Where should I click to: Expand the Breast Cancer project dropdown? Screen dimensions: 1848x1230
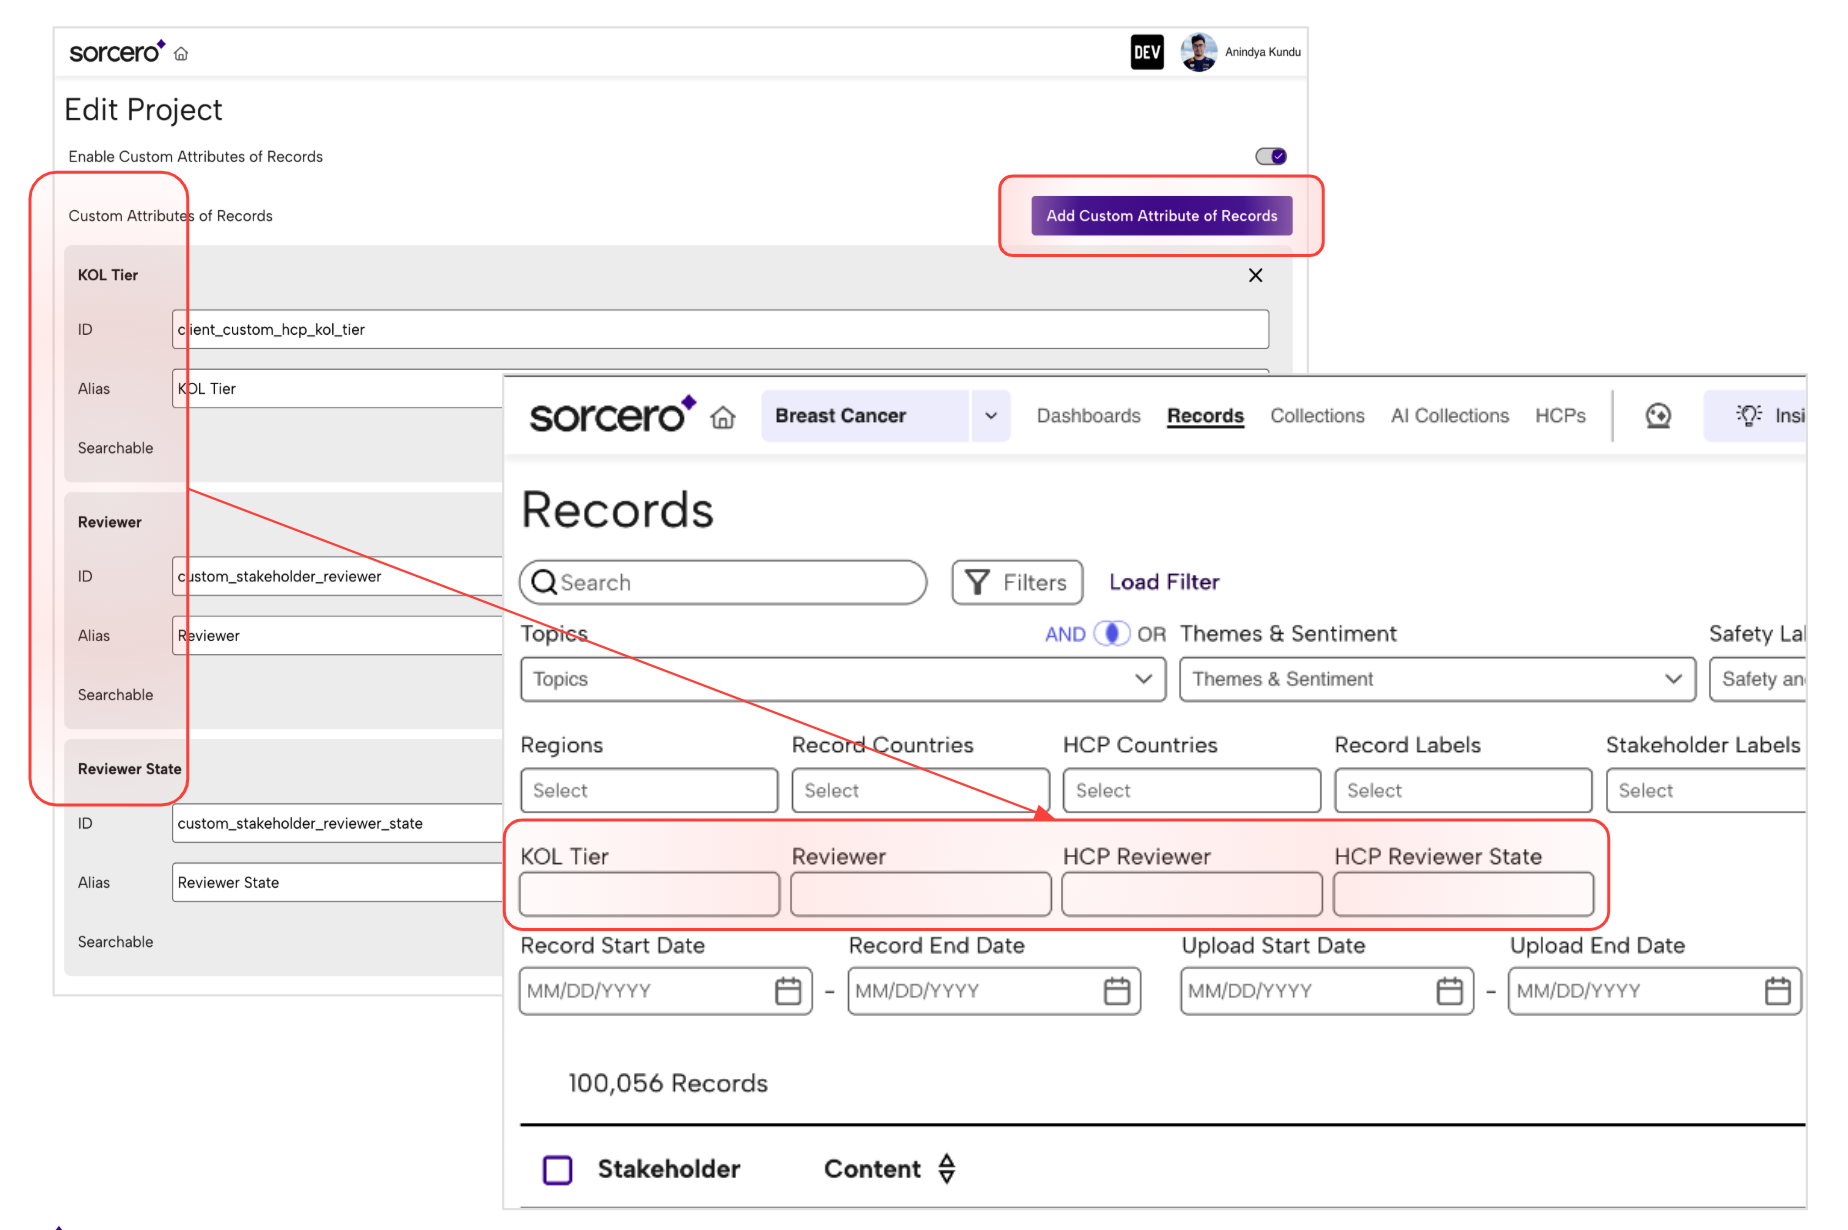point(990,416)
